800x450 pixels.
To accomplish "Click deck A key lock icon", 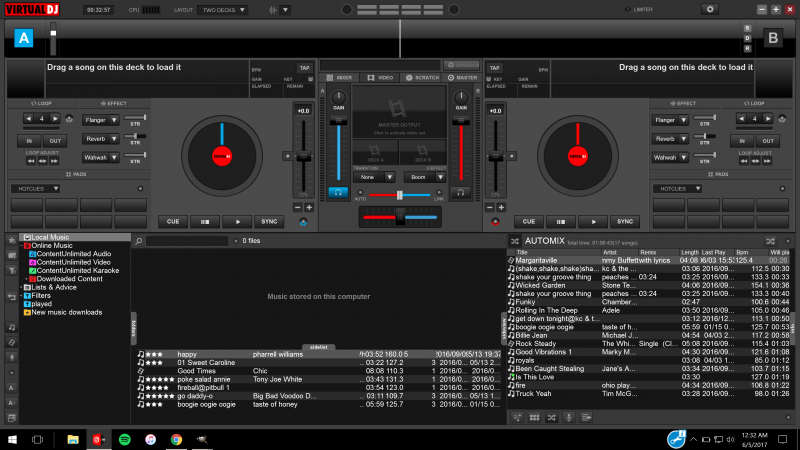I will point(310,79).
